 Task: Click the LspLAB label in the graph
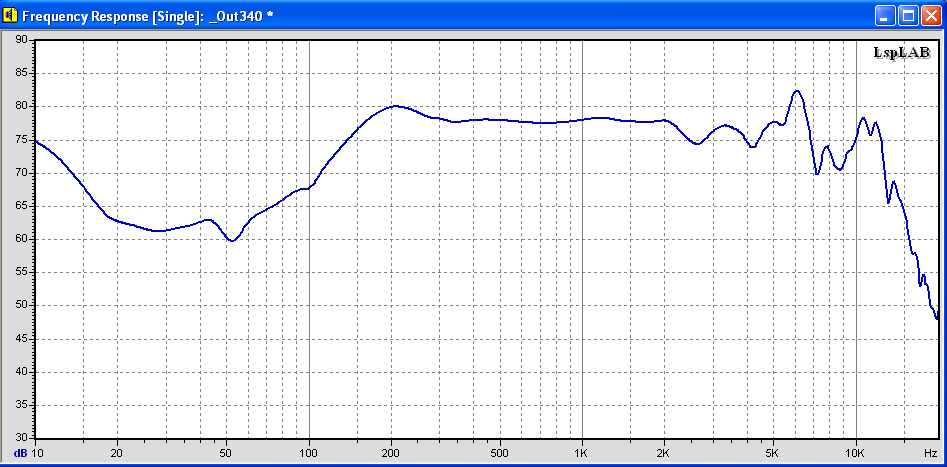tap(902, 53)
